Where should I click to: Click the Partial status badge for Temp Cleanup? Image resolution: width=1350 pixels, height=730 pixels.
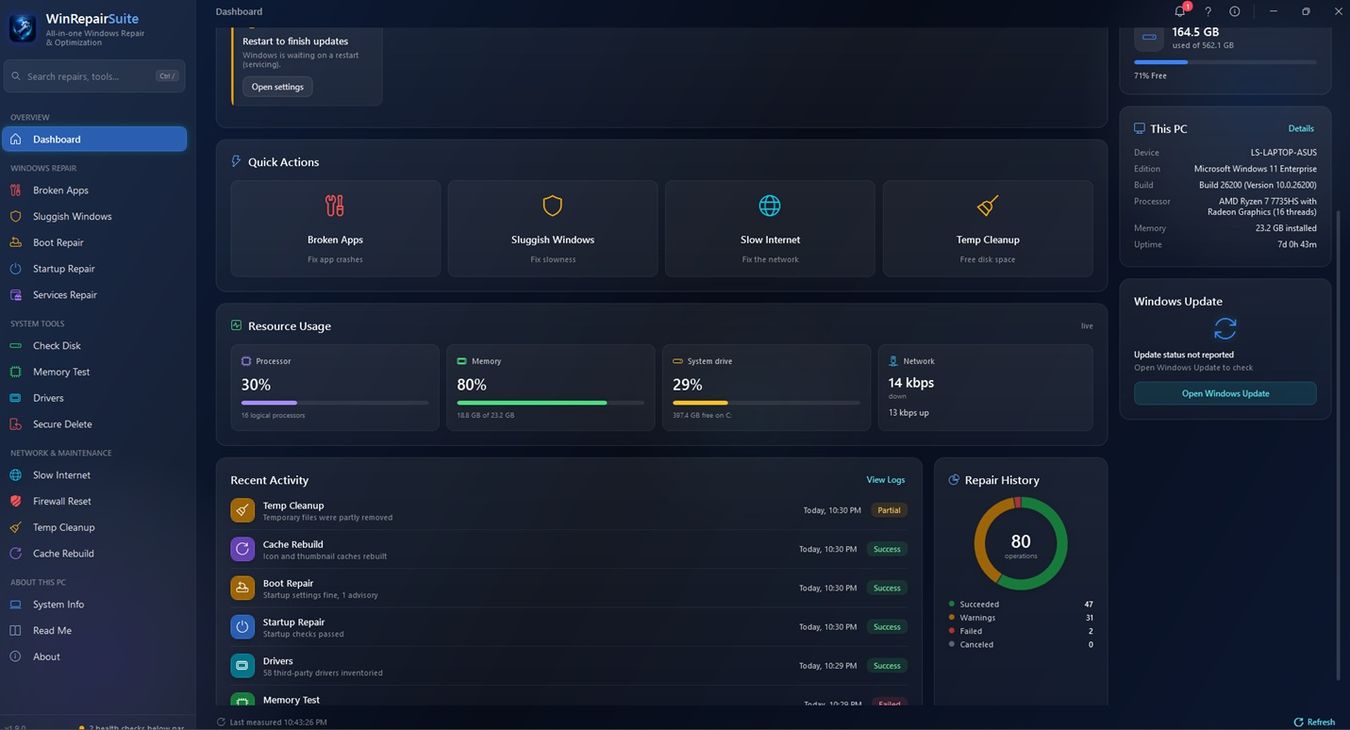pyautogui.click(x=889, y=510)
